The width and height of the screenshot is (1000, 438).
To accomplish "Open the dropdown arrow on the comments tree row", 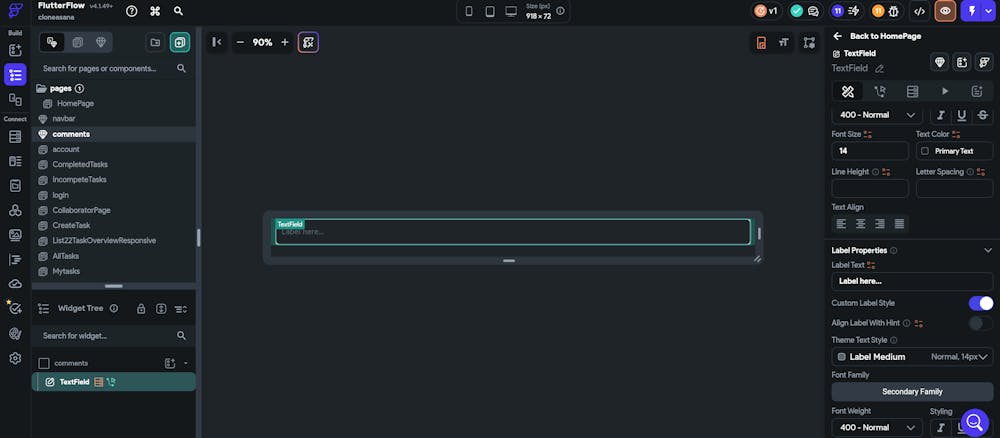I will pos(186,363).
